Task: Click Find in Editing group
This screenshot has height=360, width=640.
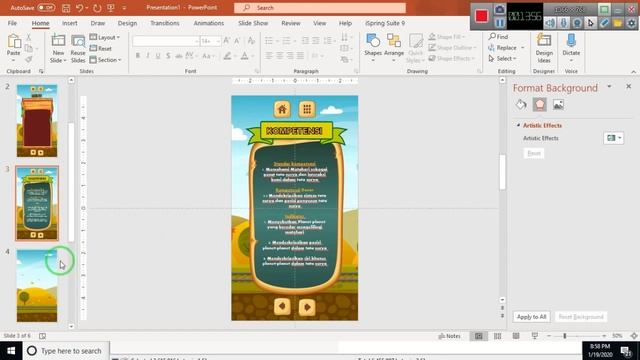Action: (x=498, y=37)
